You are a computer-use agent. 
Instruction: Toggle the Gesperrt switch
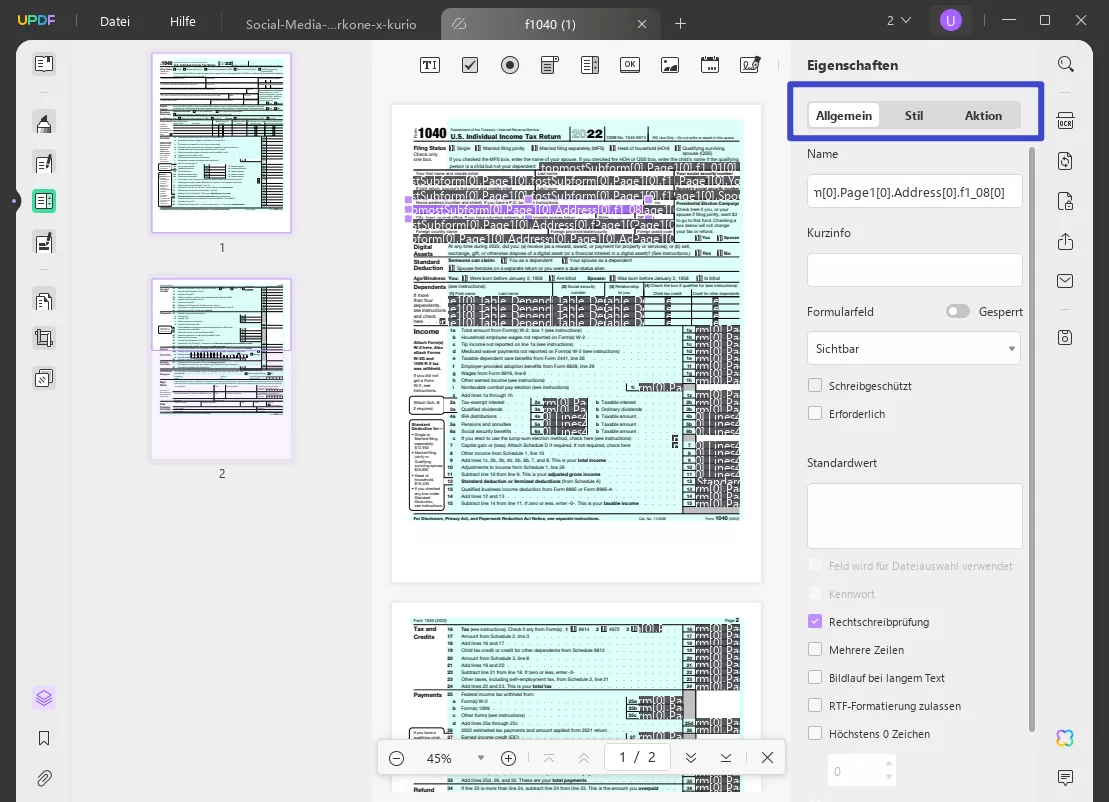coord(957,311)
